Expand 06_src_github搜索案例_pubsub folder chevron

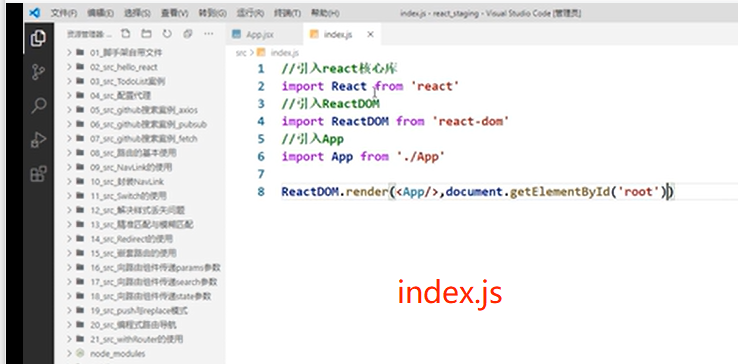tap(69, 124)
